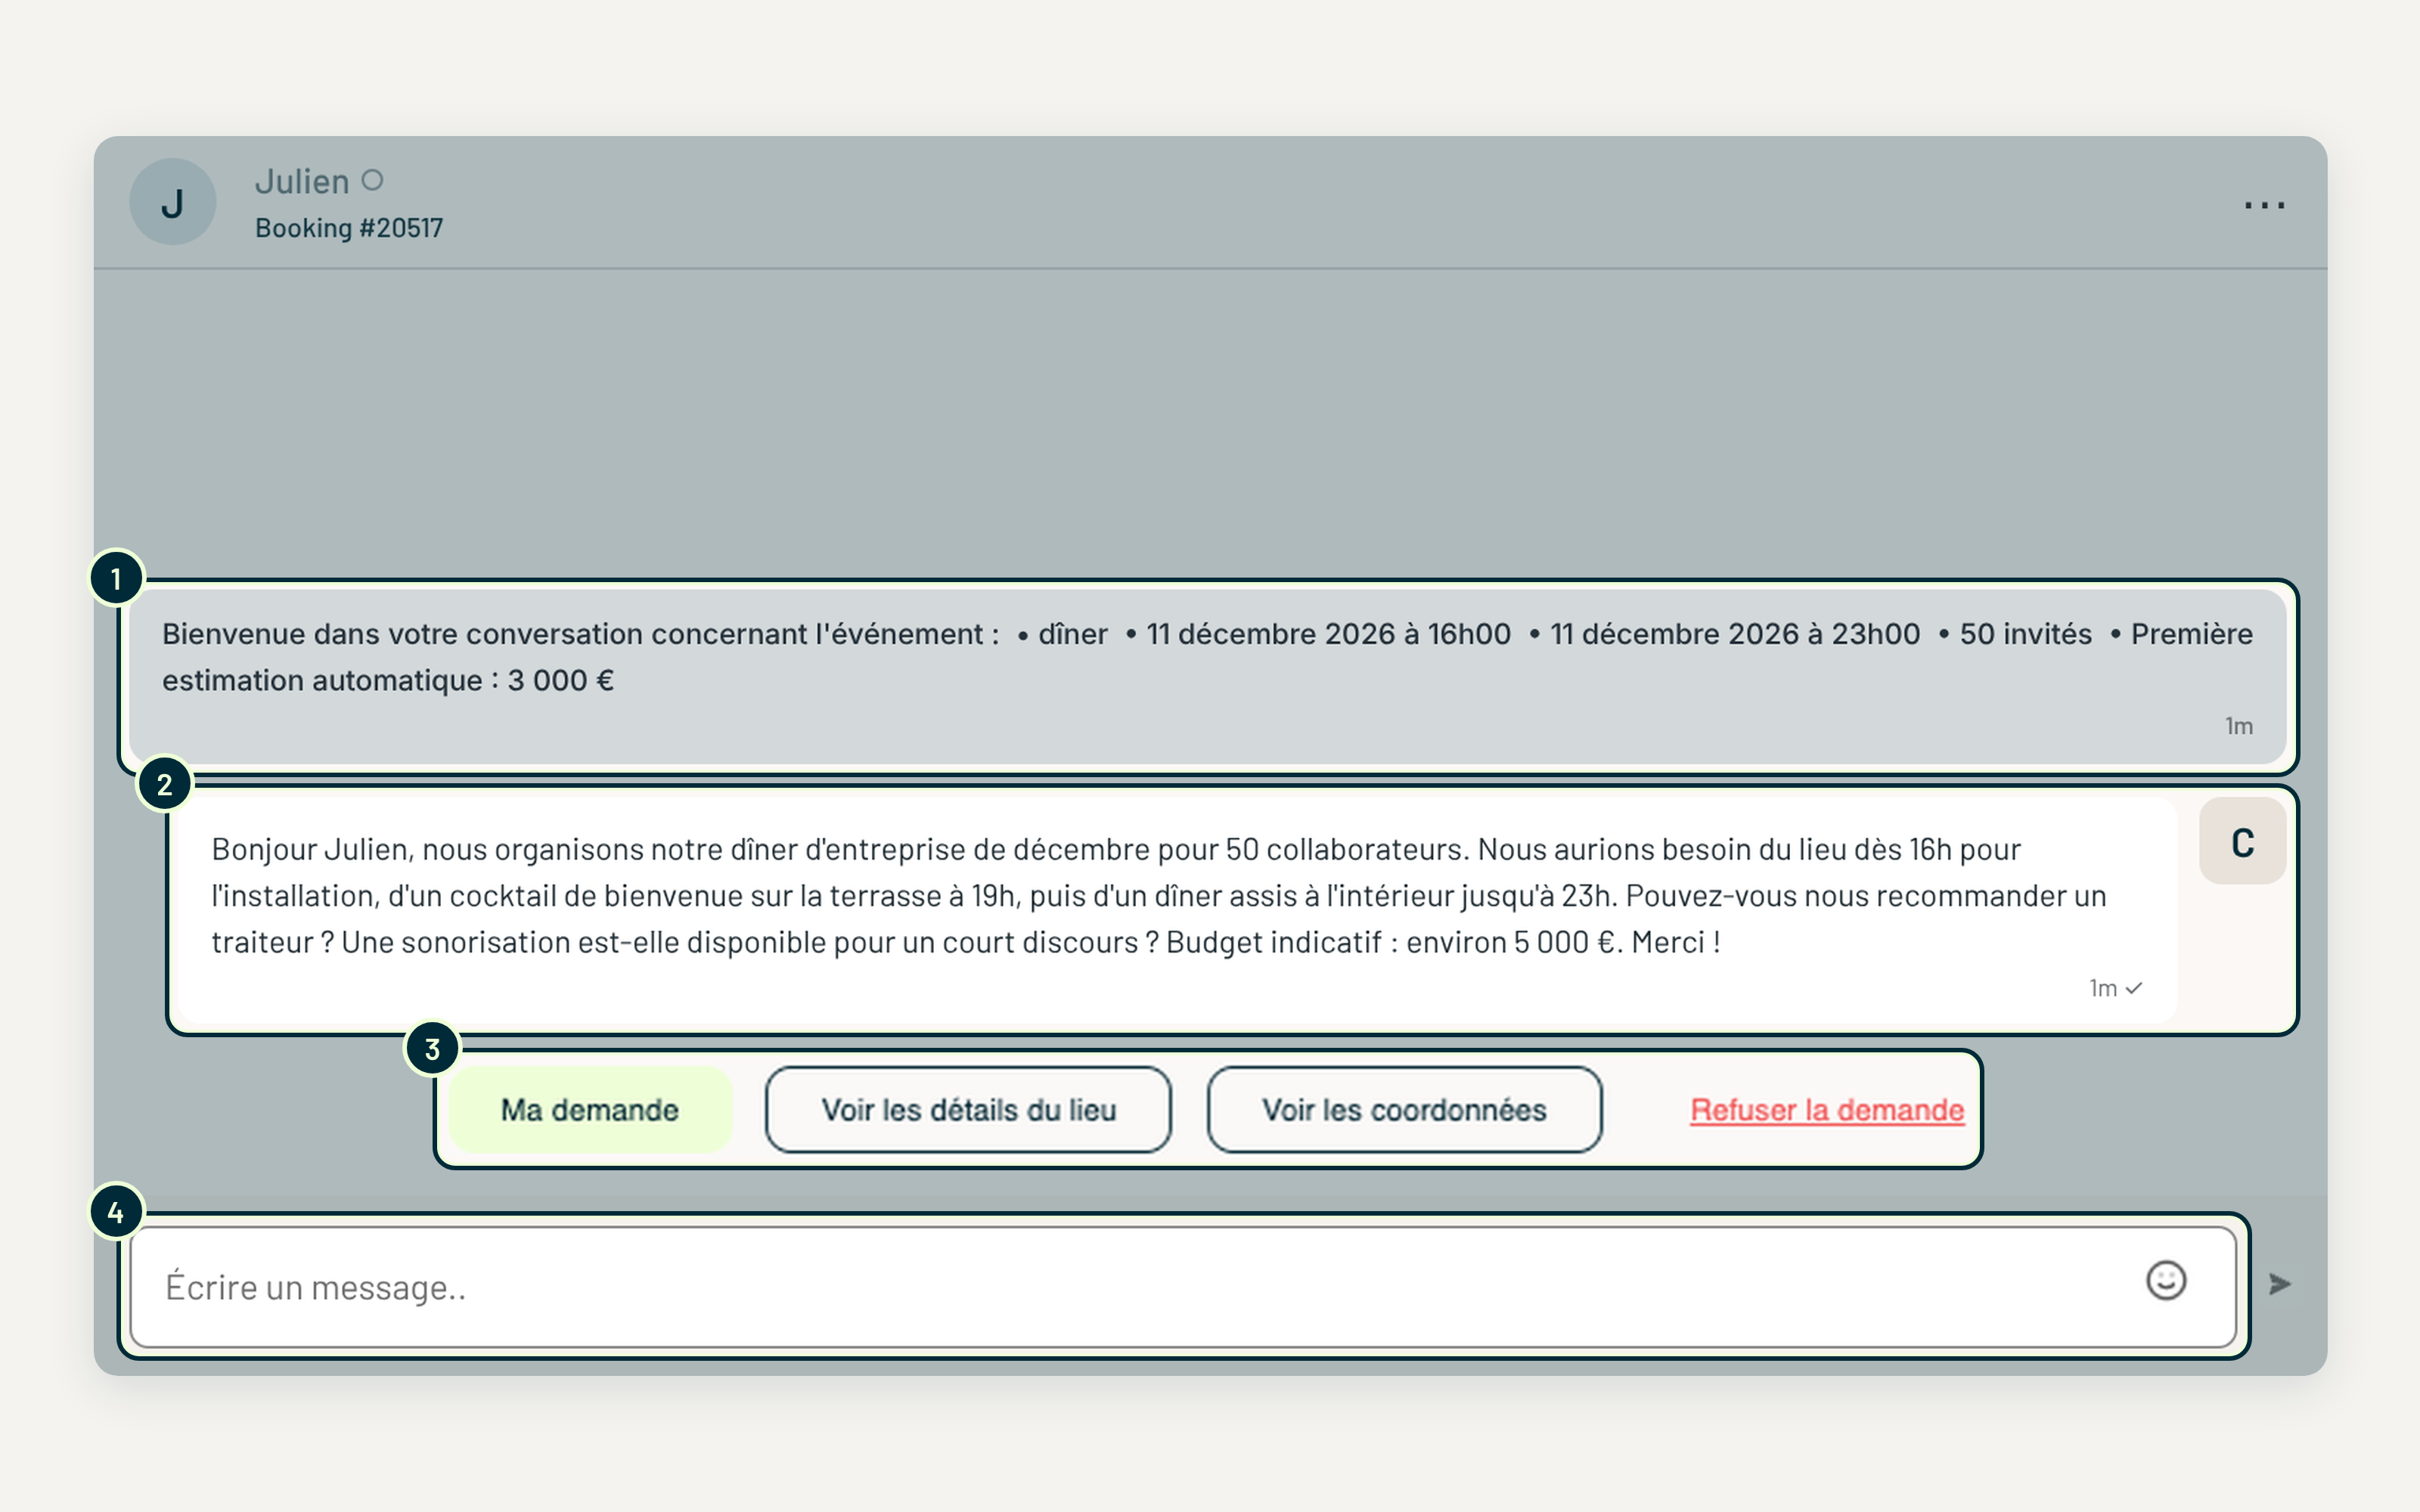Click the Booking #20517 label
Image resolution: width=2420 pixels, height=1512 pixels.
pos(349,228)
